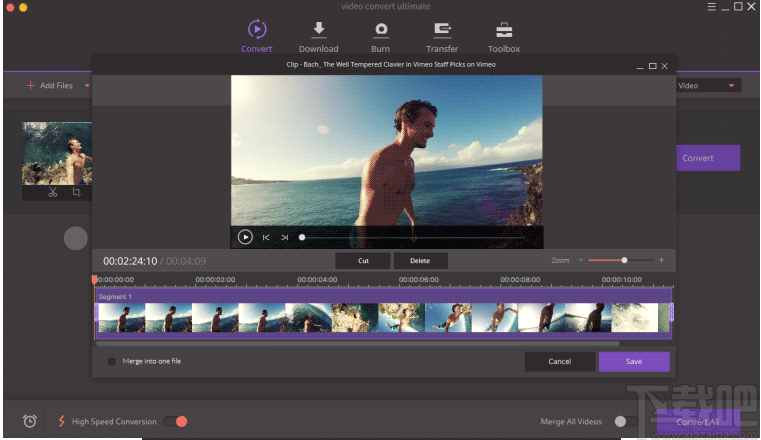The image size is (761, 440).
Task: Skip to next frame in player
Action: pyautogui.click(x=285, y=238)
